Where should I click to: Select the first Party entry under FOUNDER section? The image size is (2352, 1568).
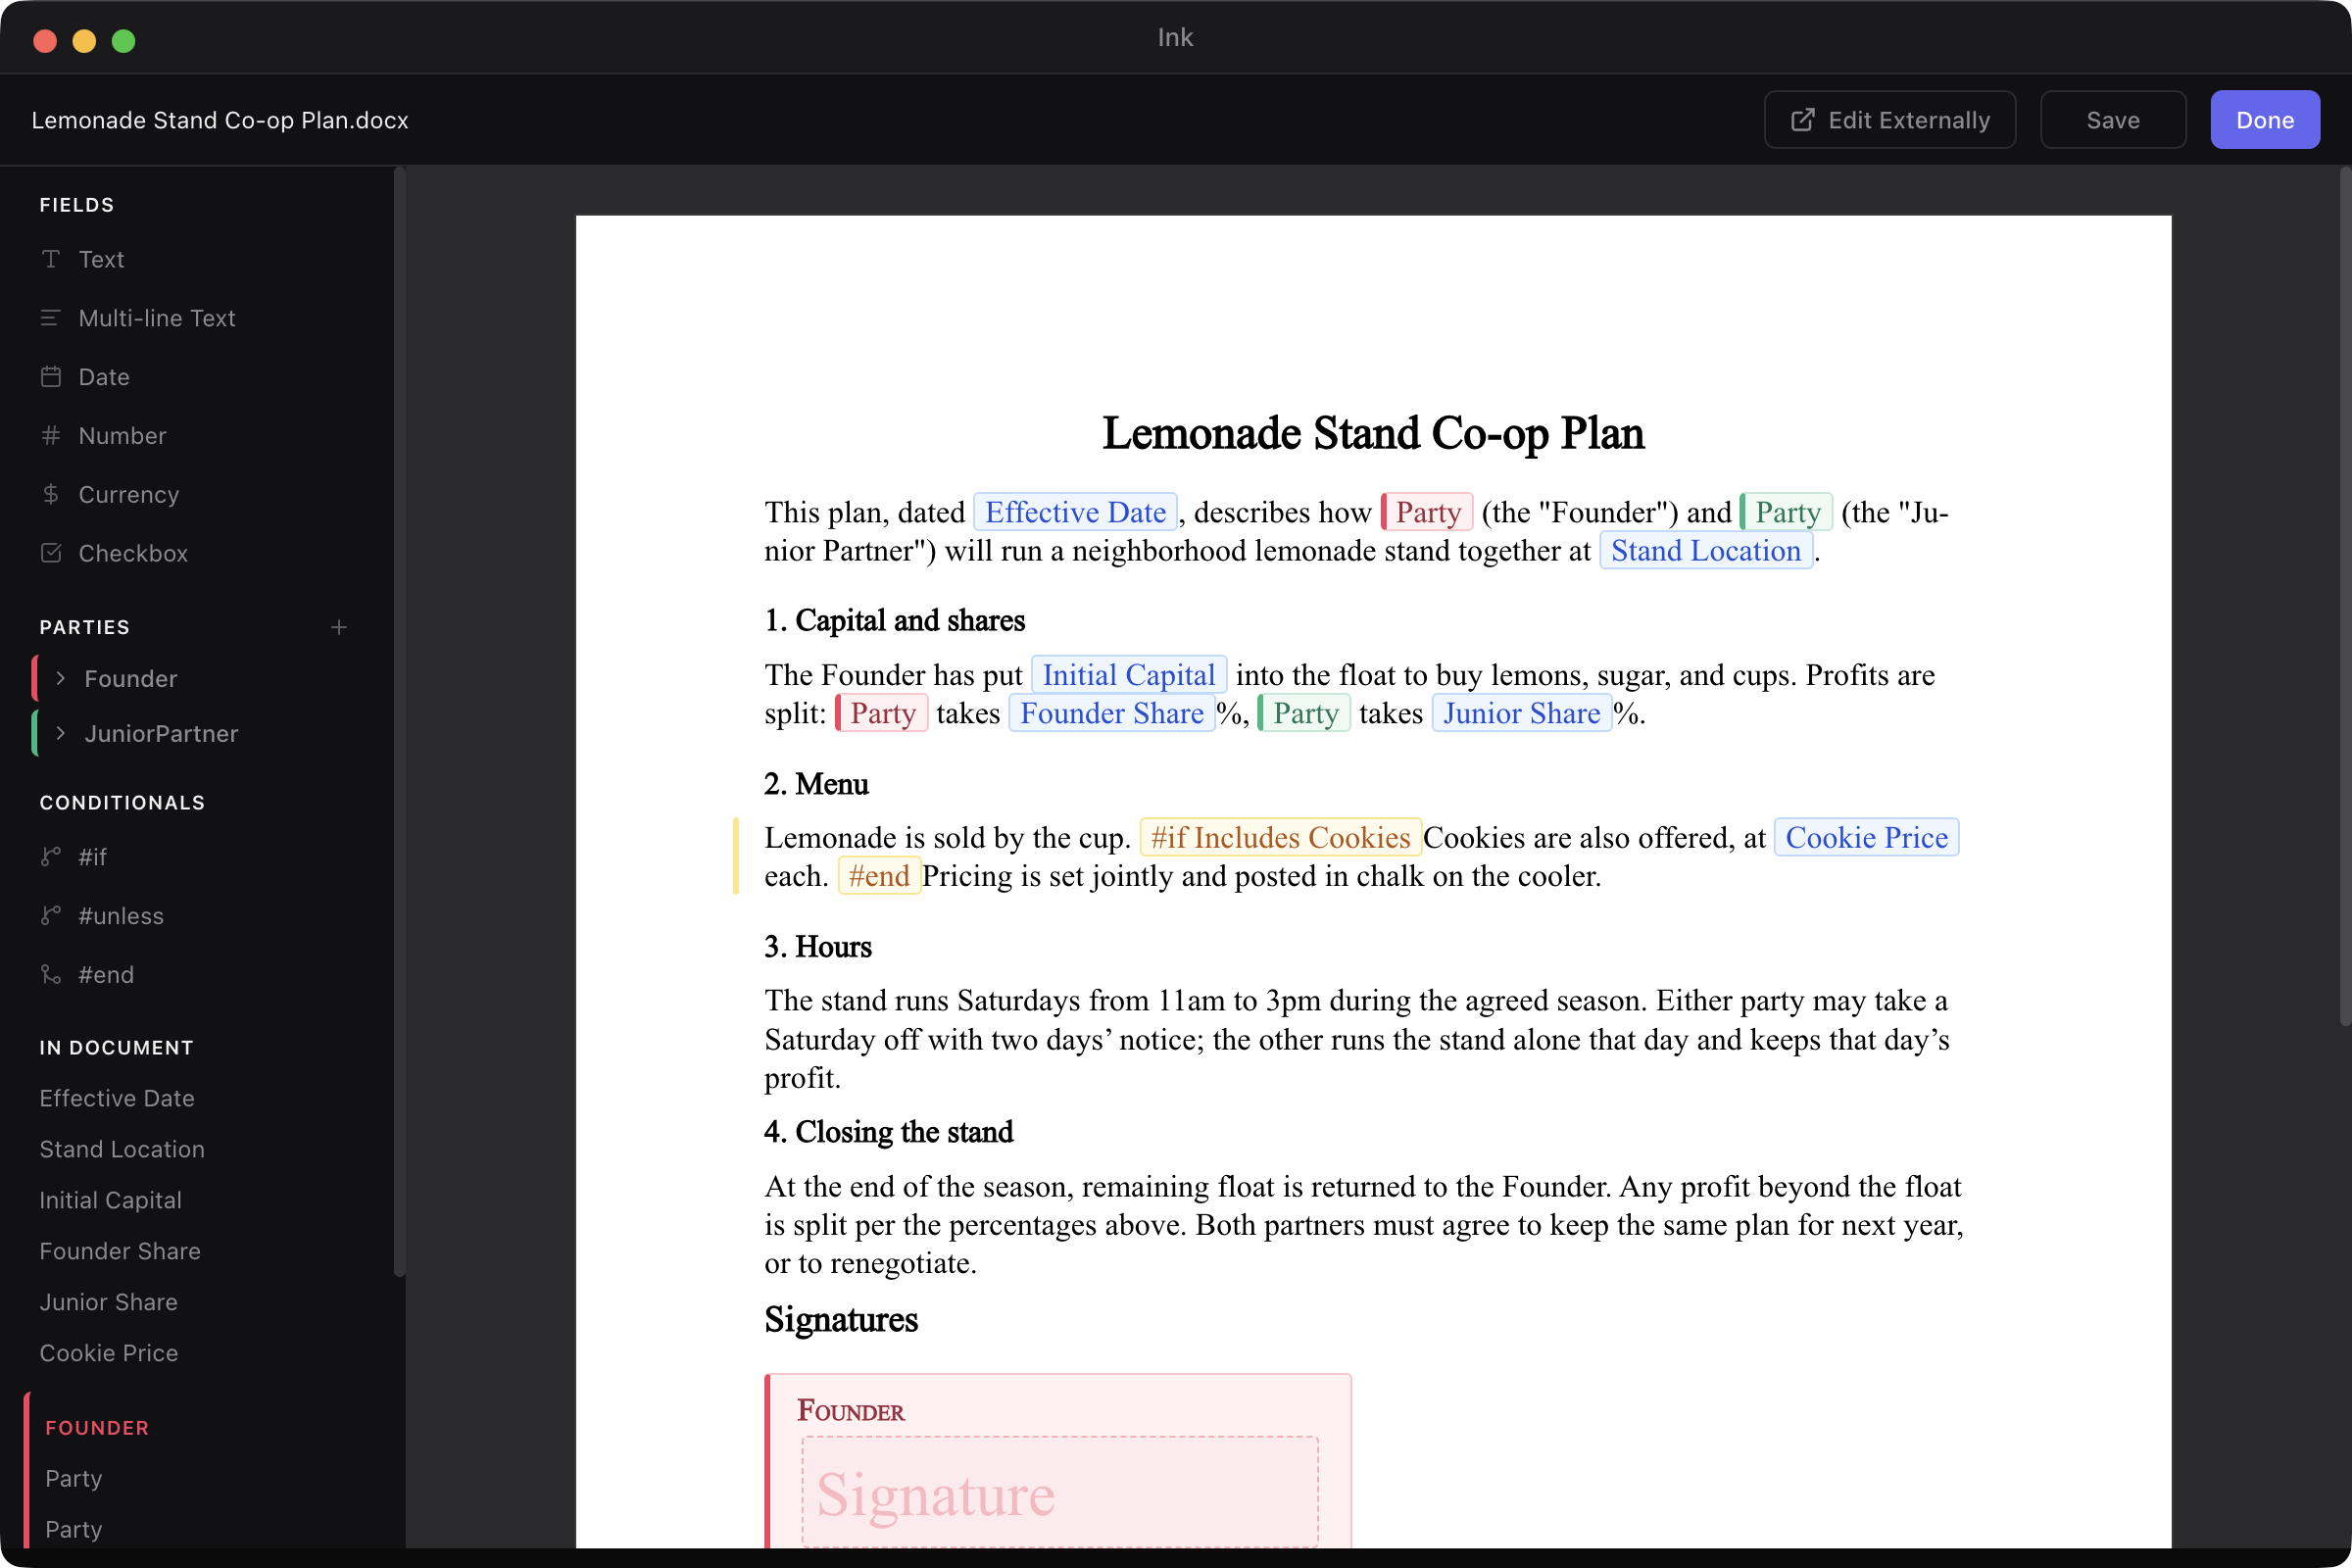coord(74,1478)
